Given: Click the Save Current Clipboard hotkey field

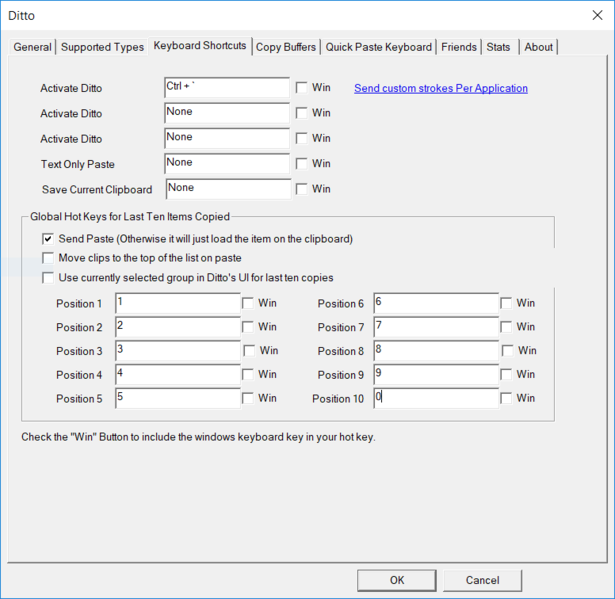Looking at the screenshot, I should pos(229,189).
